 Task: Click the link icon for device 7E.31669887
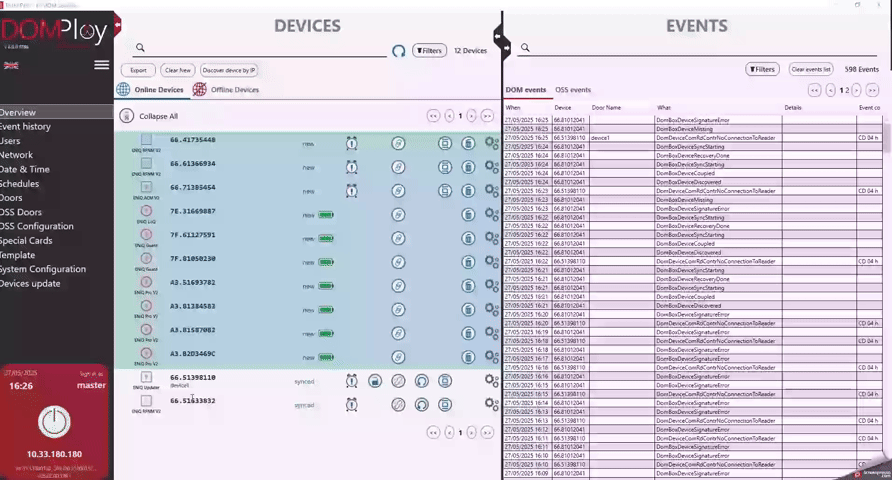398,215
